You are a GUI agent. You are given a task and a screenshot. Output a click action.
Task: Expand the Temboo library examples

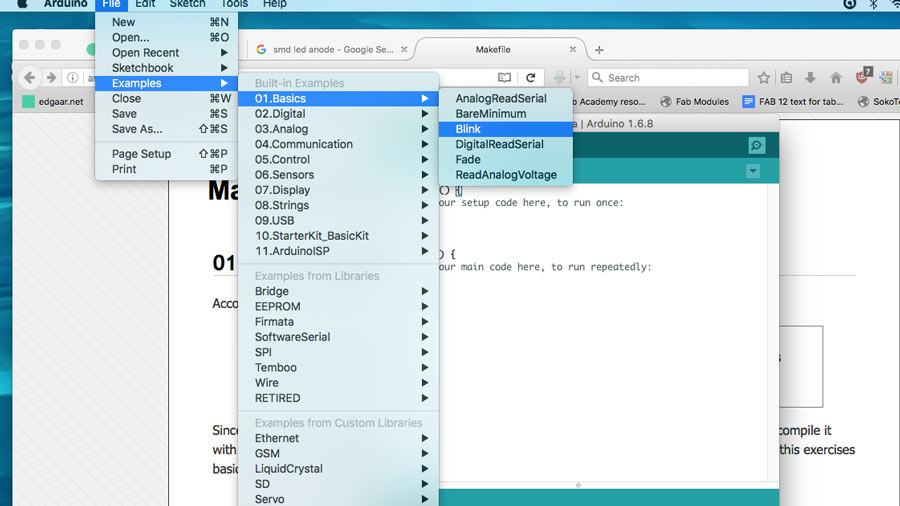coord(339,368)
